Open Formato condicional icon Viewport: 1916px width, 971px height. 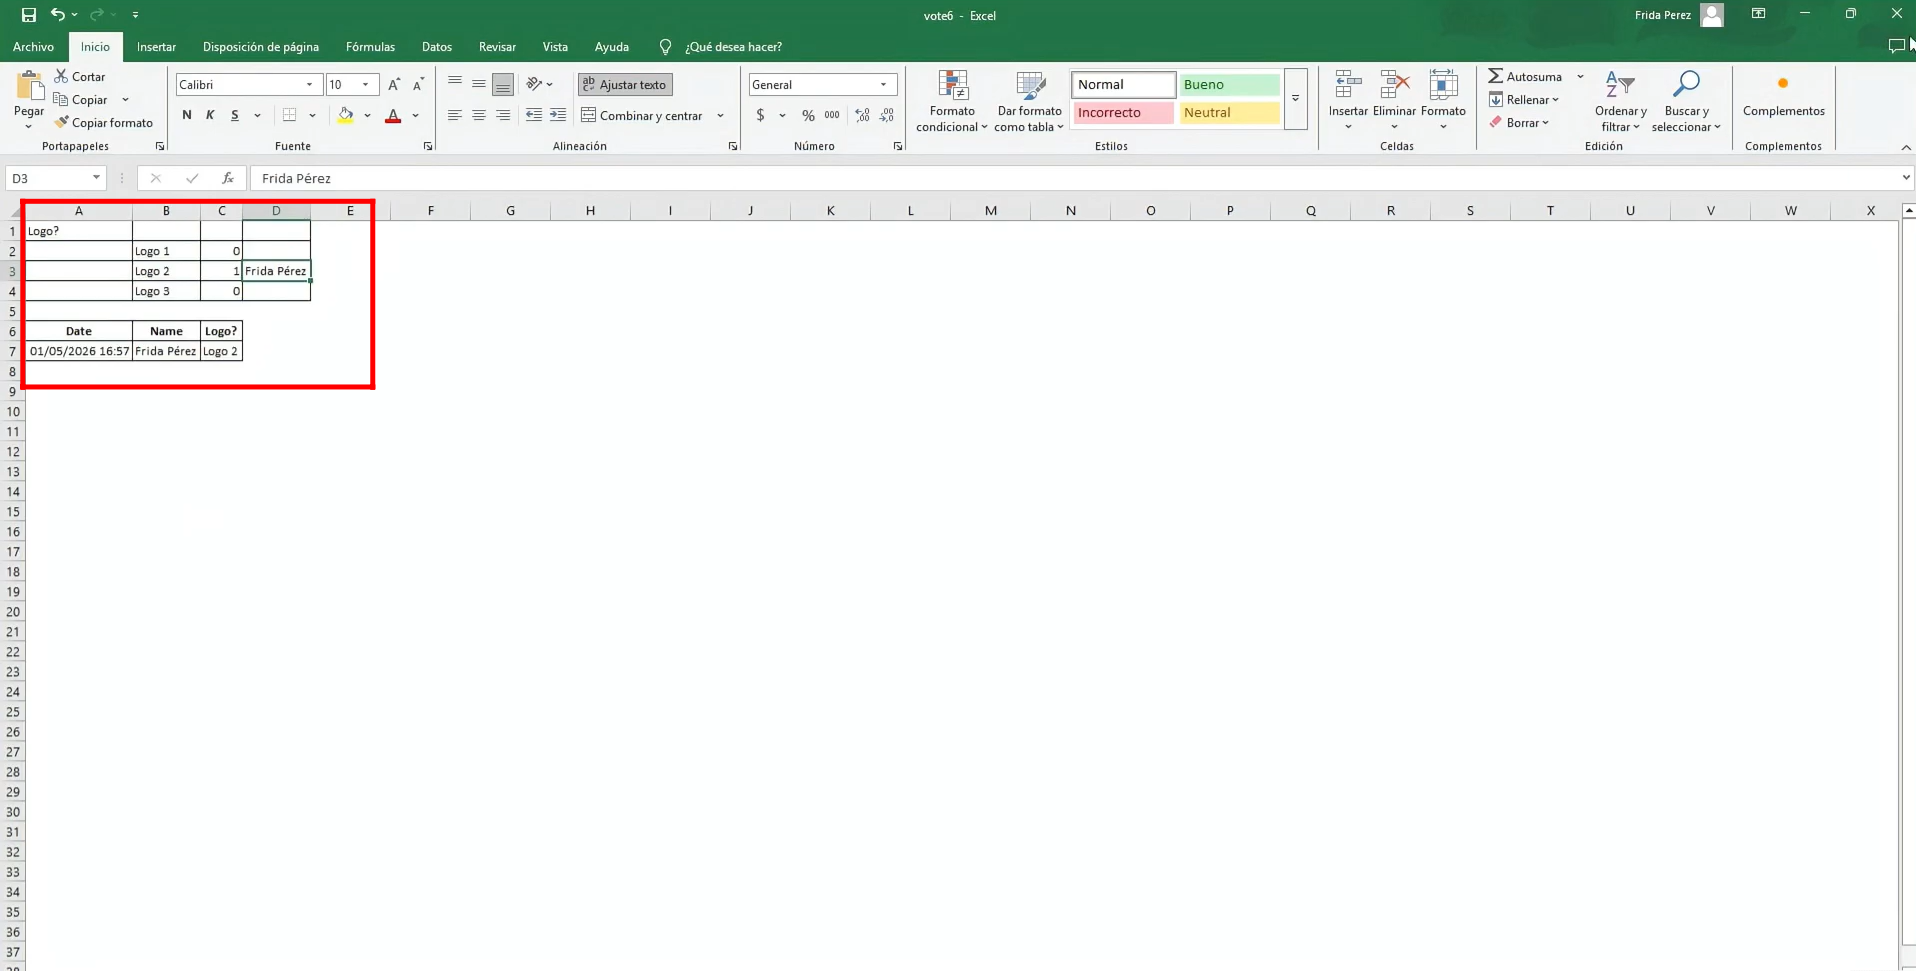952,100
